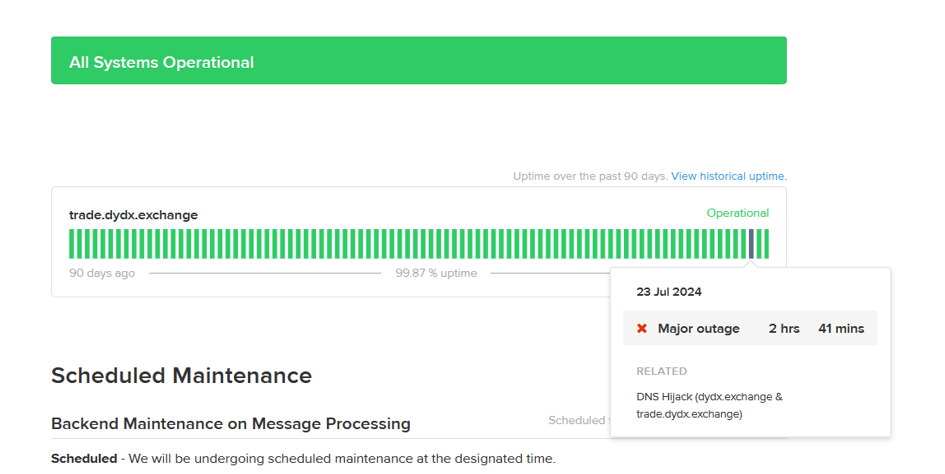The width and height of the screenshot is (945, 474).
Task: Click the last green uptime bar
Action: 766,244
